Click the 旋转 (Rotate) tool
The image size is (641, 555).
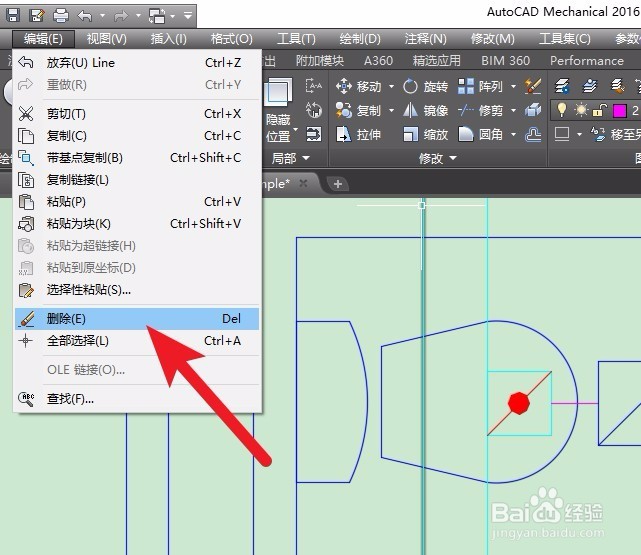(x=425, y=87)
